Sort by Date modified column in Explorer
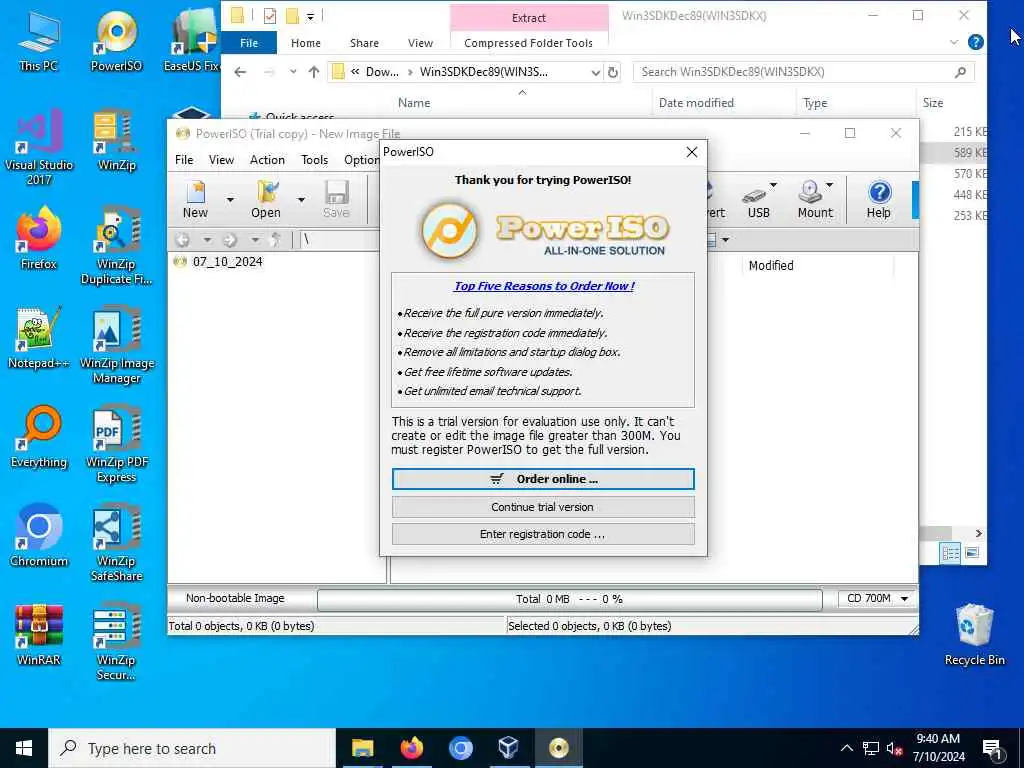 pyautogui.click(x=696, y=103)
